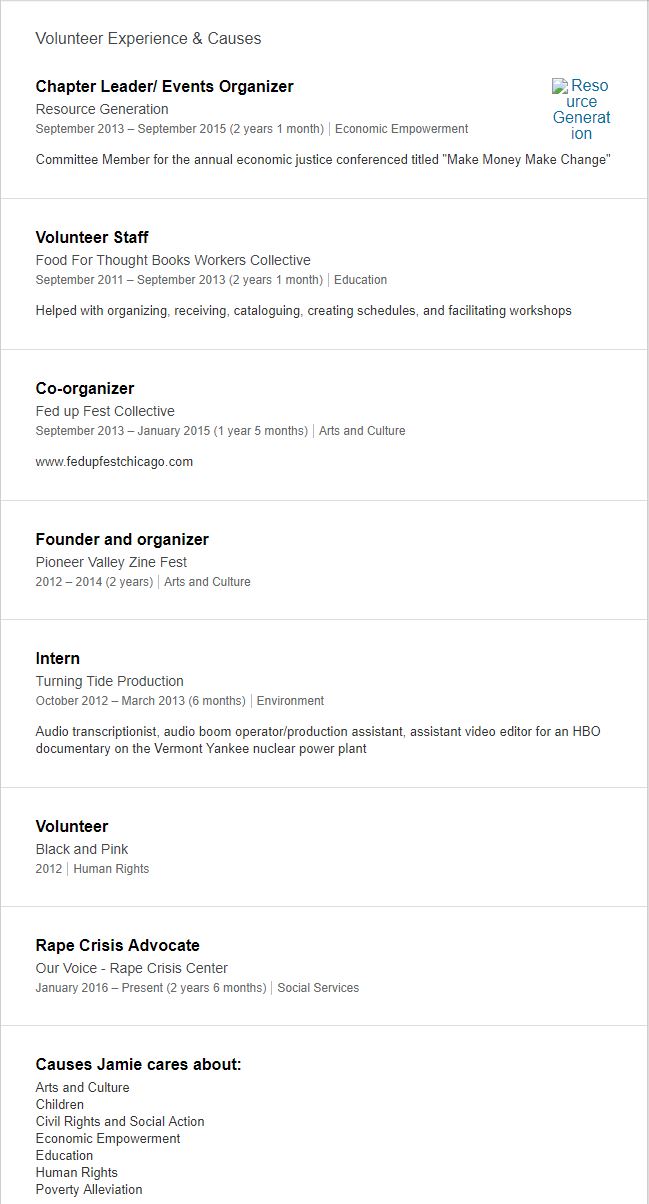This screenshot has width=649, height=1204.
Task: Click the Intern position heading
Action: 58,659
